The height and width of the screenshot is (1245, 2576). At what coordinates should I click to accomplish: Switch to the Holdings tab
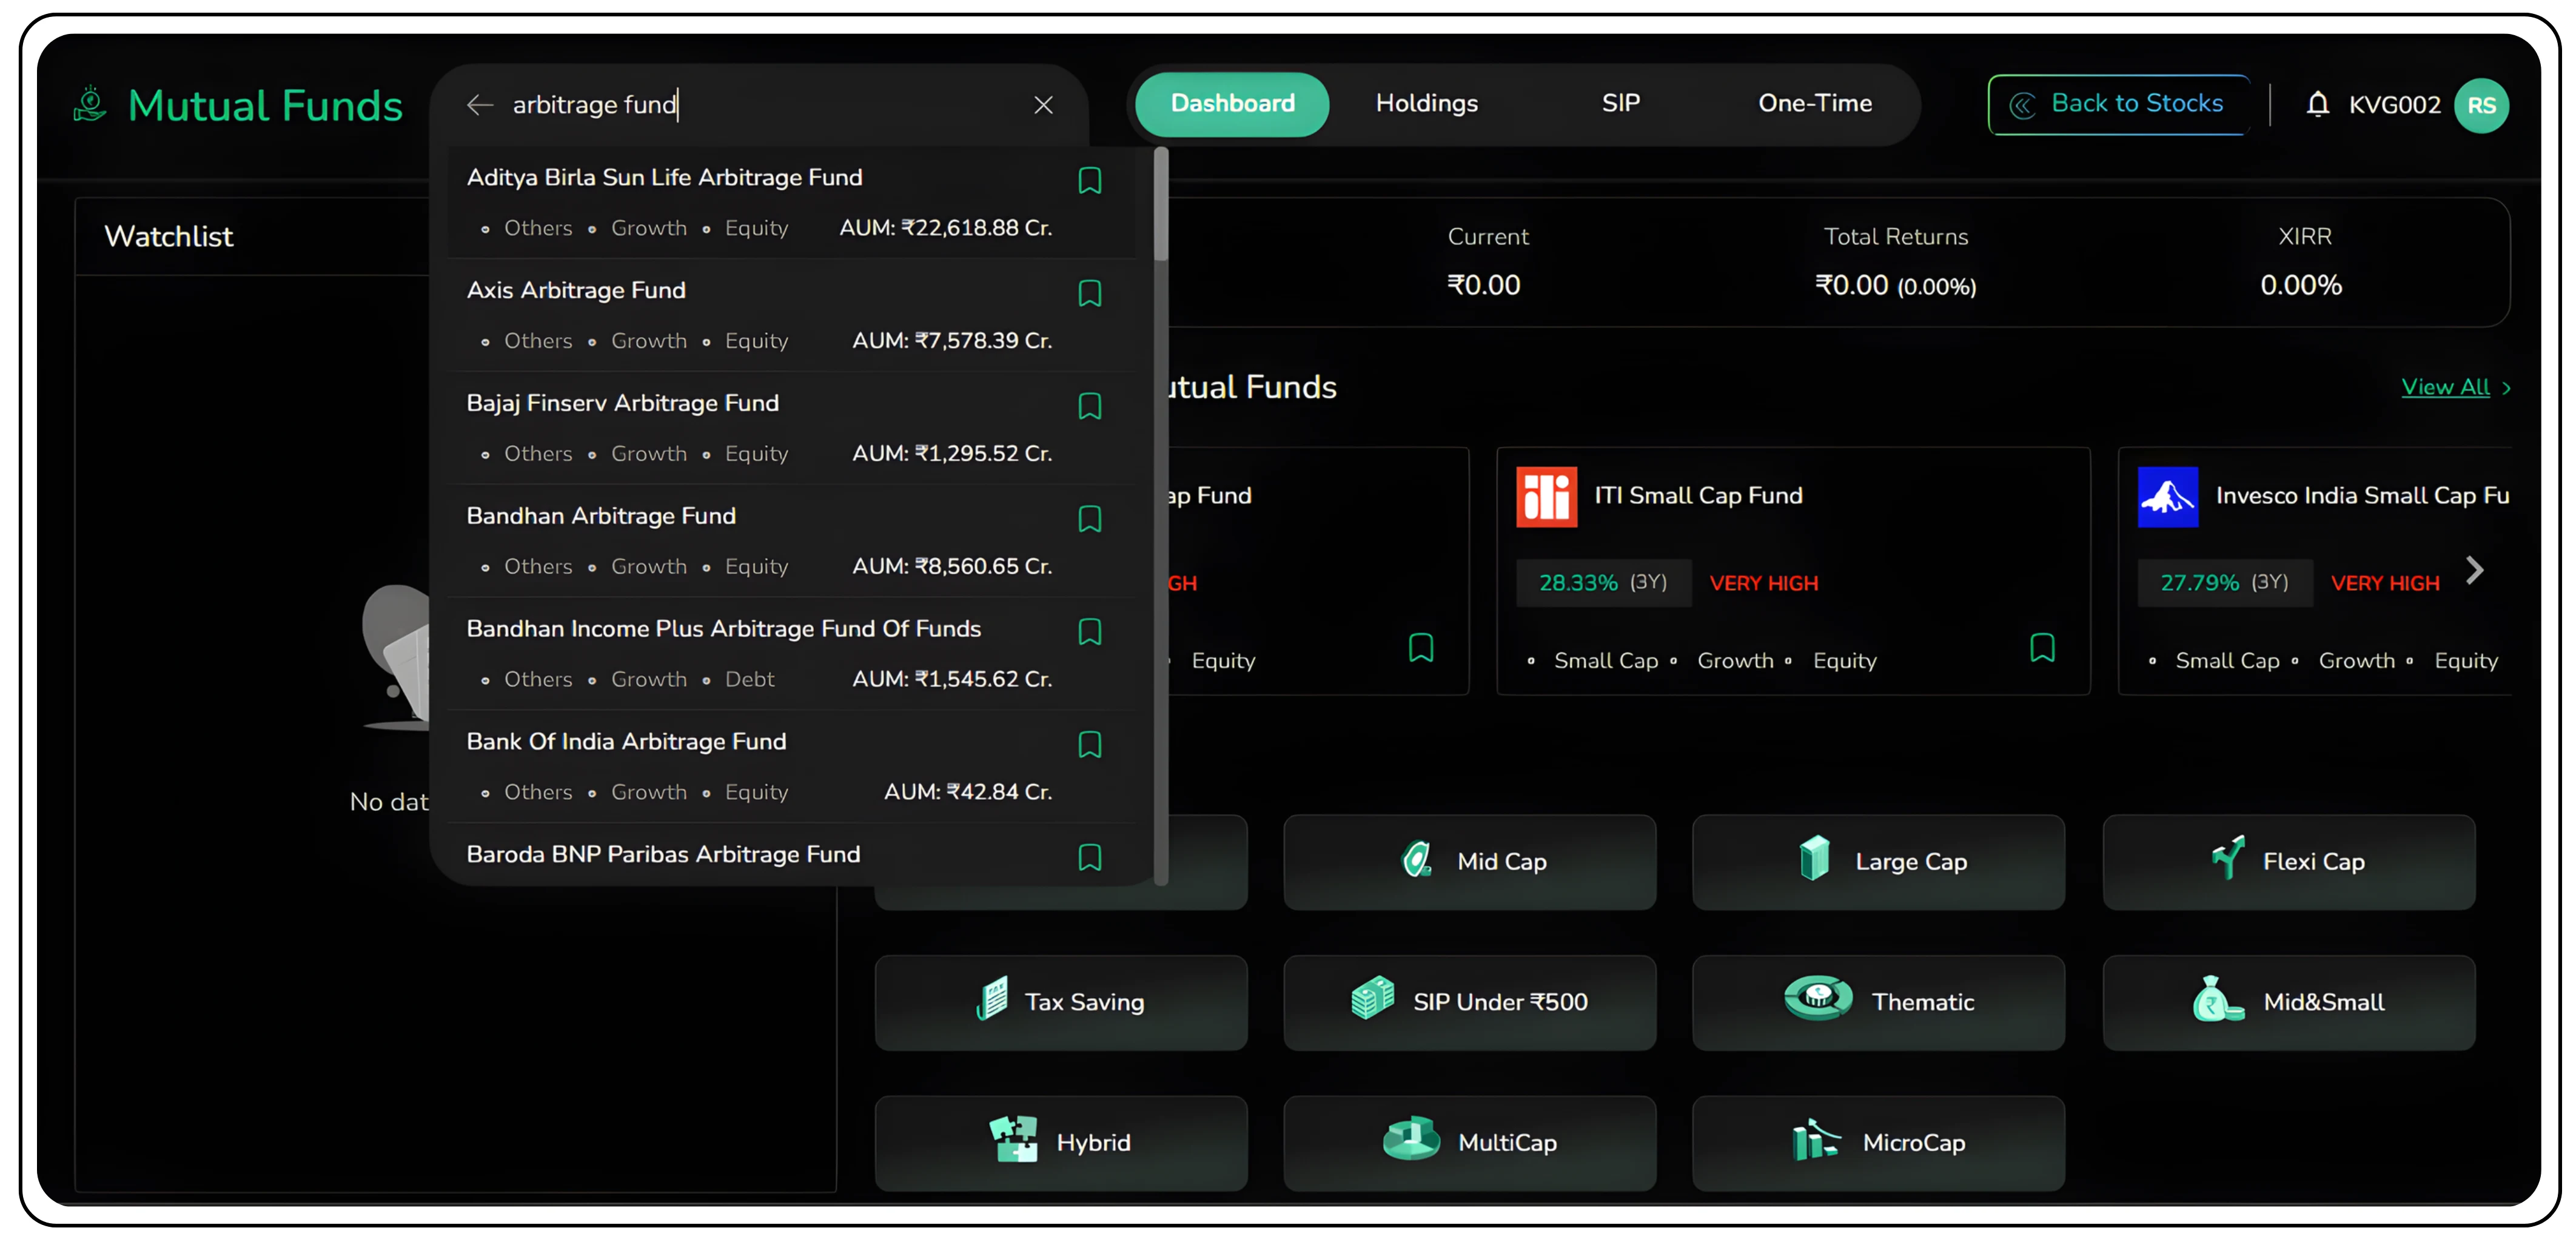click(1426, 104)
